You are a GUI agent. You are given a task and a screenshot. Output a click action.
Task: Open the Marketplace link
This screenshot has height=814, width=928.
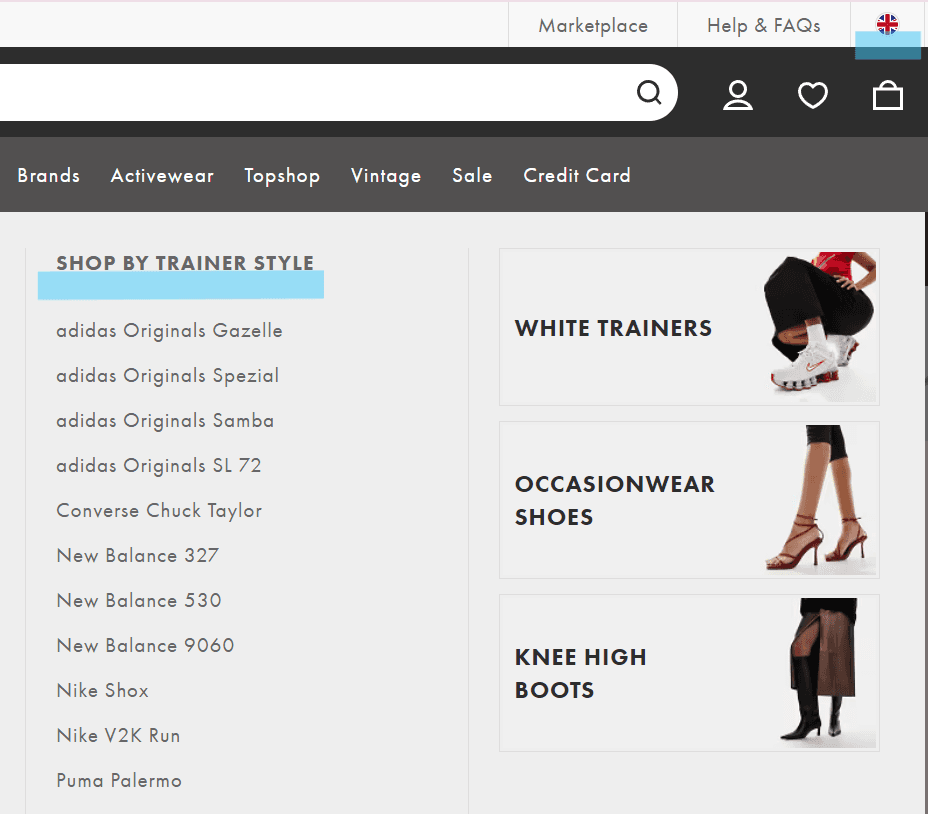coord(593,25)
